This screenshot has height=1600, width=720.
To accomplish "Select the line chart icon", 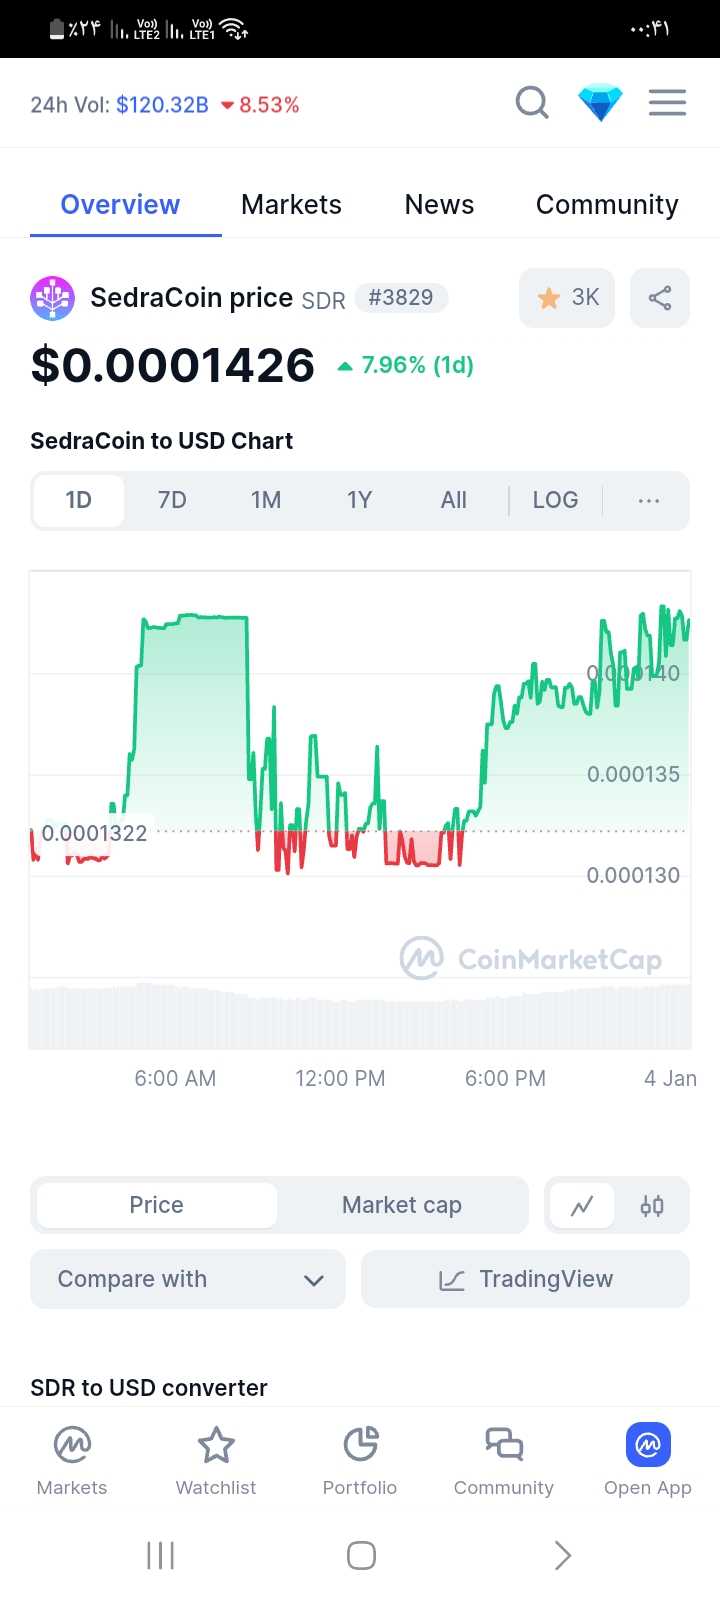I will (x=582, y=1206).
